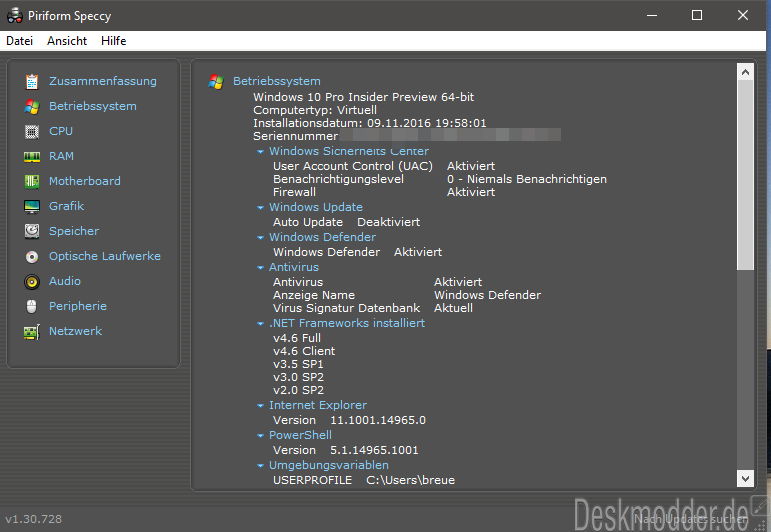The height and width of the screenshot is (532, 771).
Task: Click the Audio speaker icon
Action: (x=32, y=281)
